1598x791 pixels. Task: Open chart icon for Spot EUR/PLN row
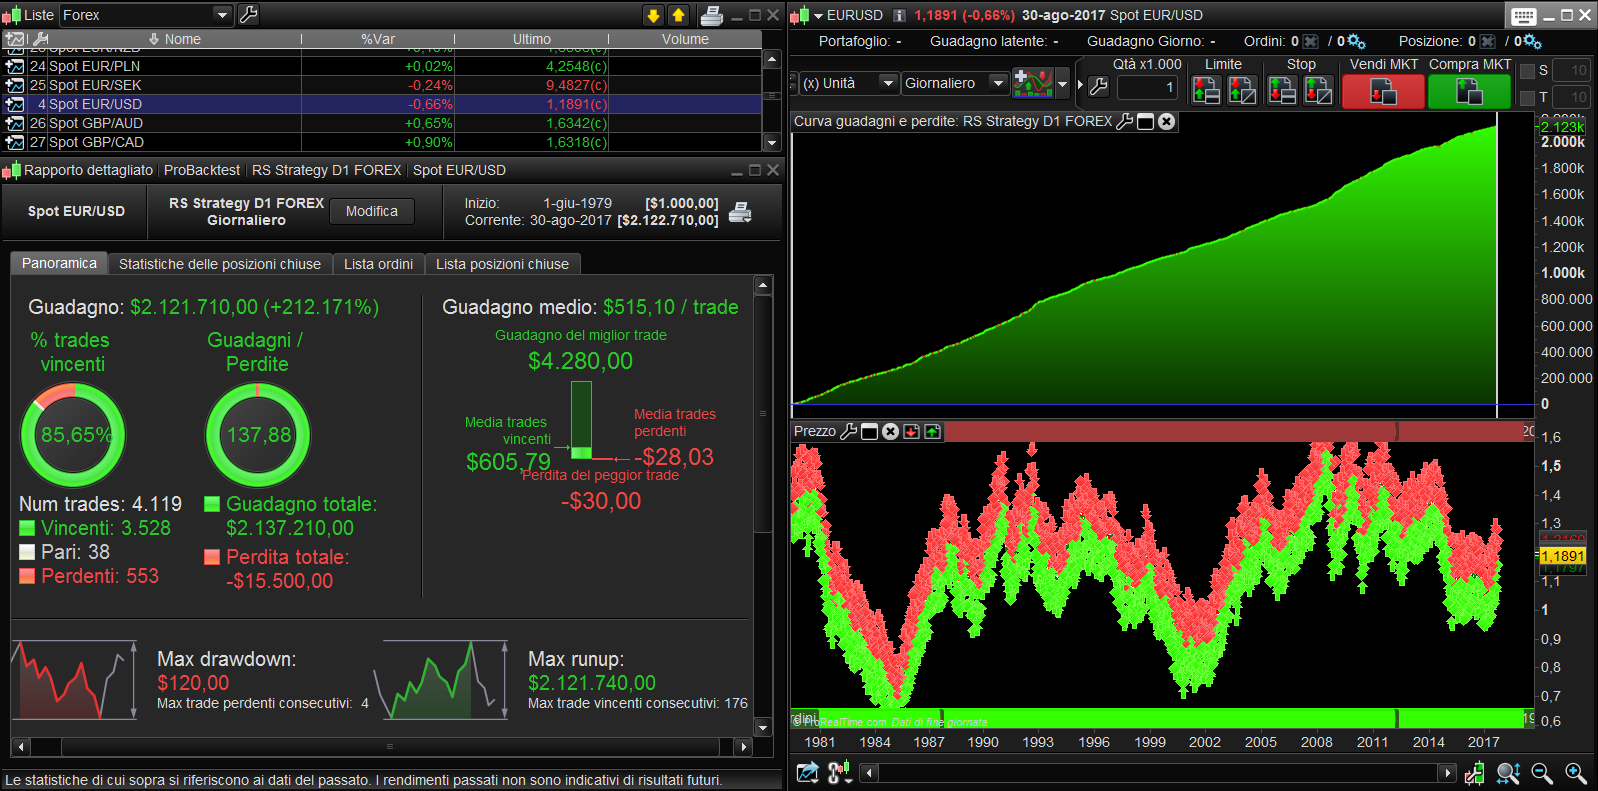[15, 66]
